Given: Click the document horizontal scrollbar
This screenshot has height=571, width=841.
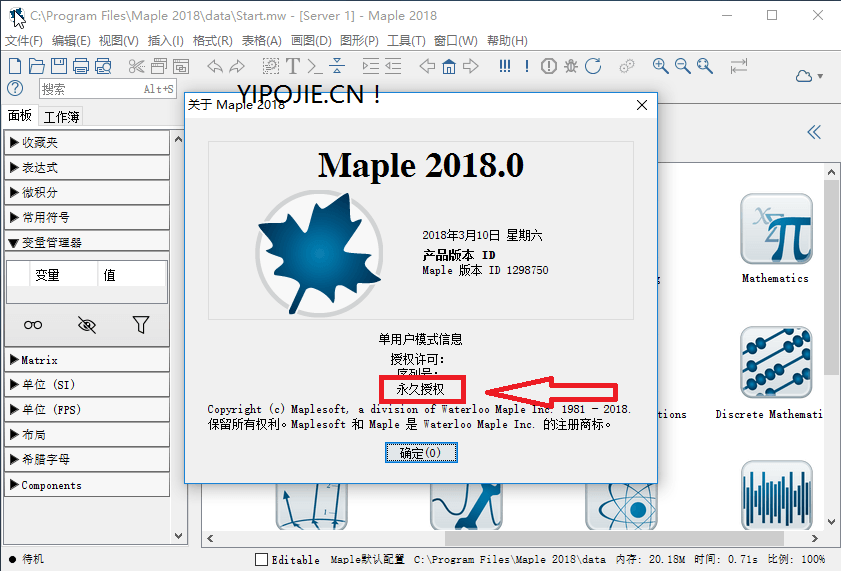Looking at the screenshot, I should point(615,538).
